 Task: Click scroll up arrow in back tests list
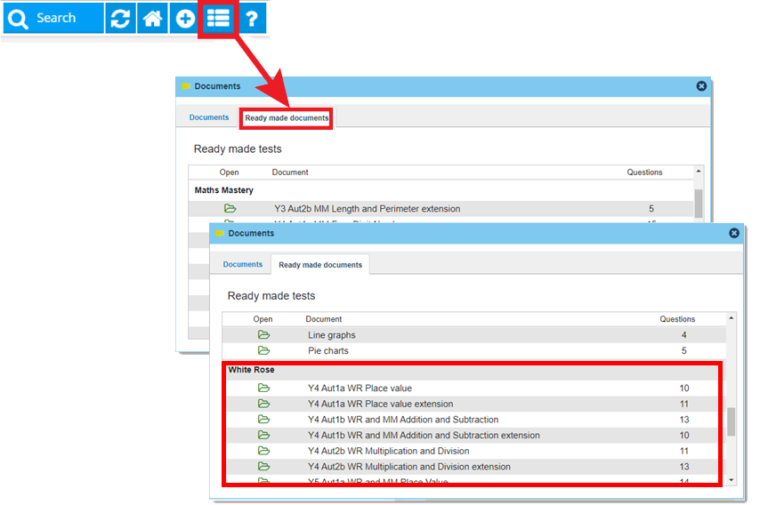point(698,171)
